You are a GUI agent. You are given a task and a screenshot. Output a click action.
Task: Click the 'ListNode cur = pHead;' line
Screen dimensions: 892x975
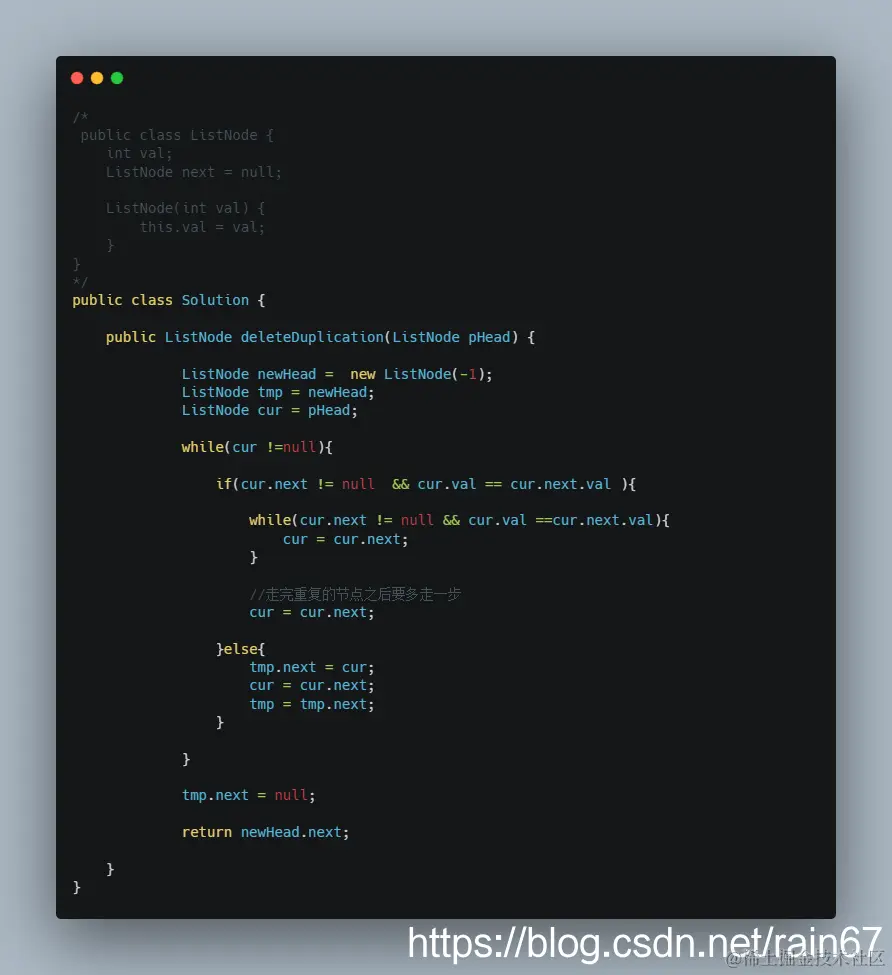click(270, 410)
